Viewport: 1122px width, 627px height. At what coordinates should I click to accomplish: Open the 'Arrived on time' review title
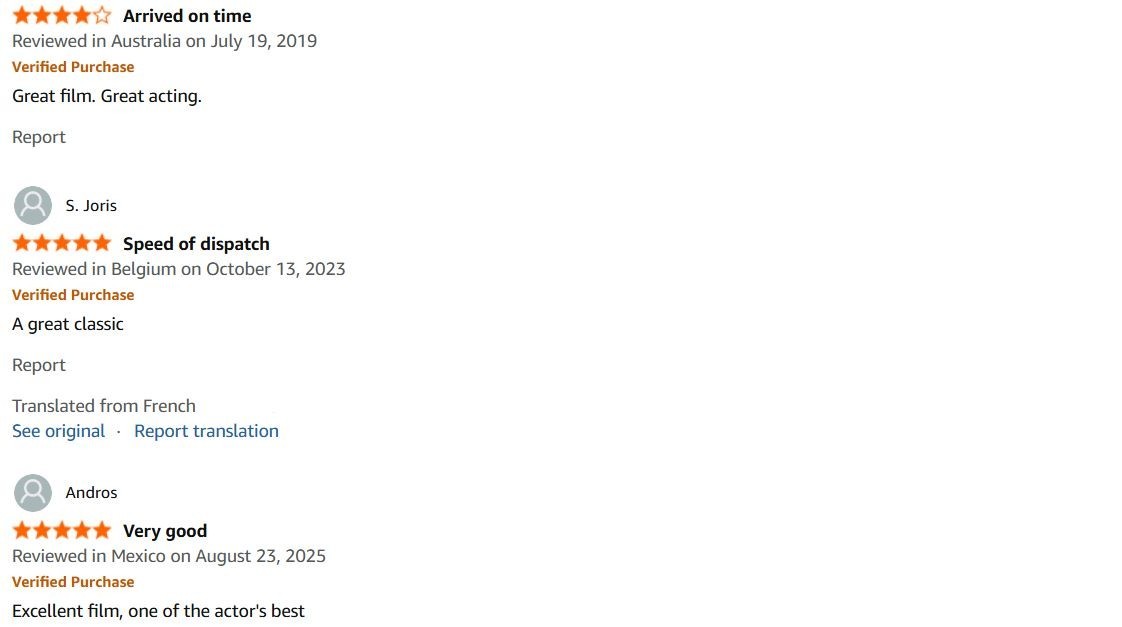coord(187,16)
